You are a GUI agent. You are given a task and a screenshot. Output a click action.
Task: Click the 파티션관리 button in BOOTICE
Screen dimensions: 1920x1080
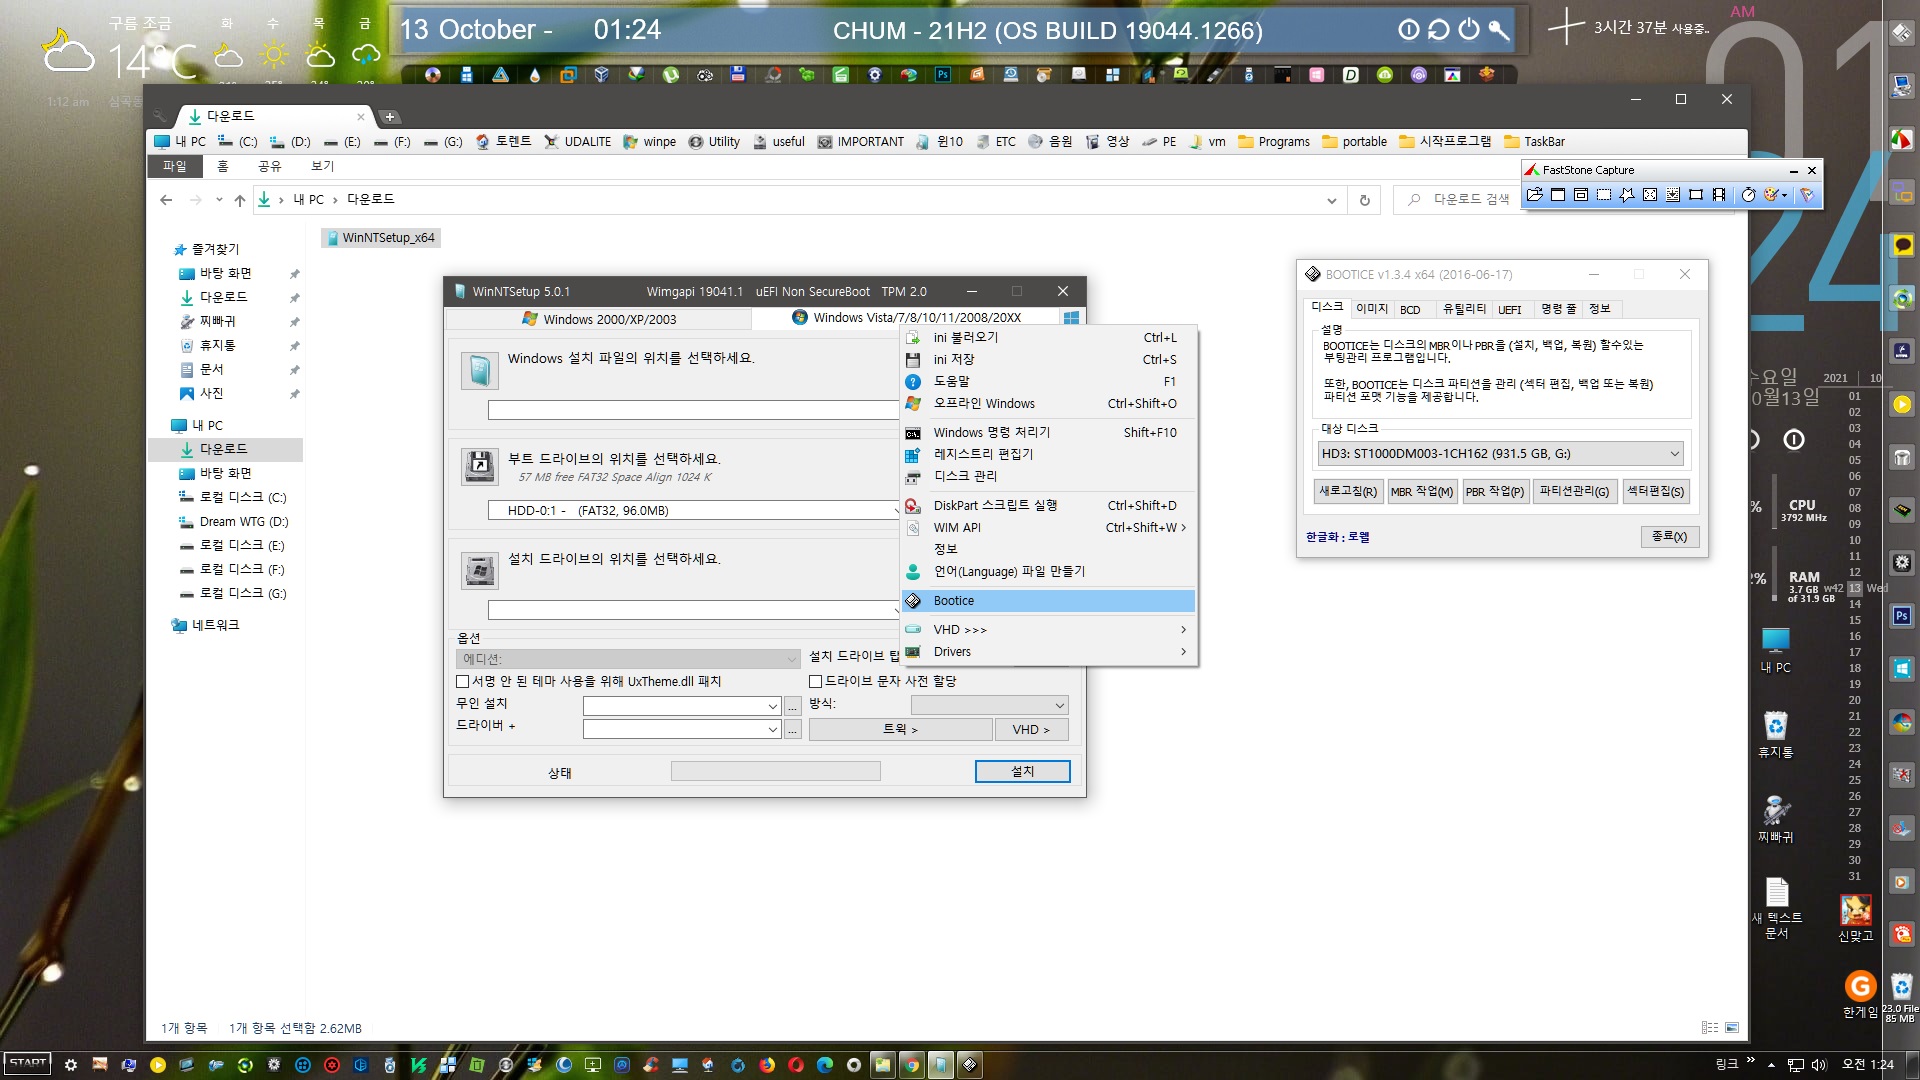coord(1572,491)
